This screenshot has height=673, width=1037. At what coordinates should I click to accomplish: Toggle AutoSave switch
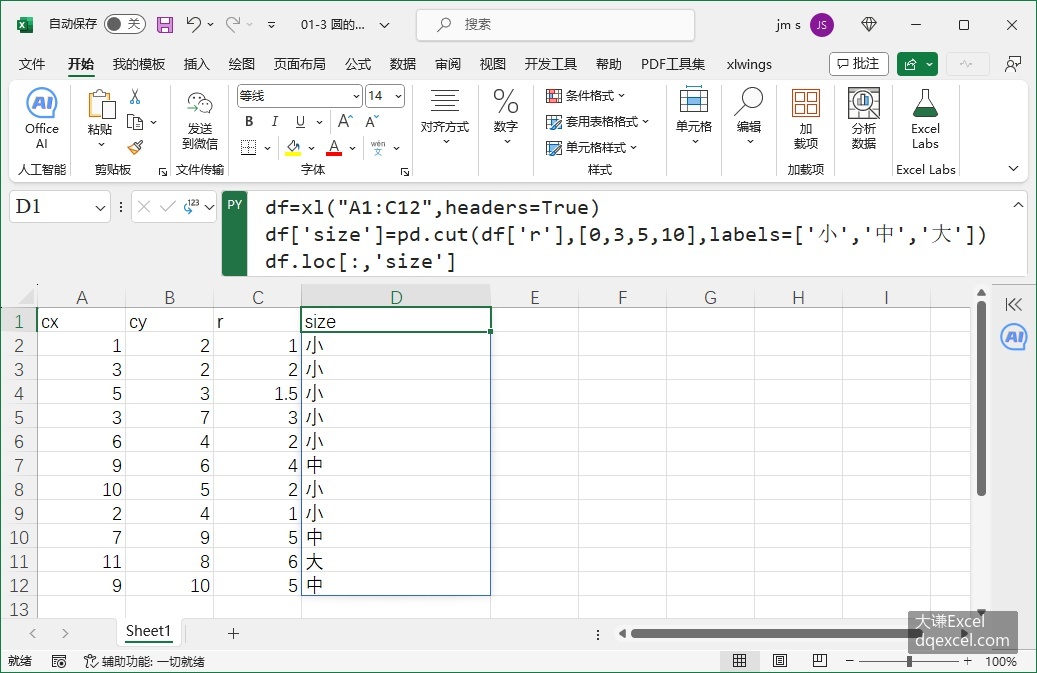[125, 24]
